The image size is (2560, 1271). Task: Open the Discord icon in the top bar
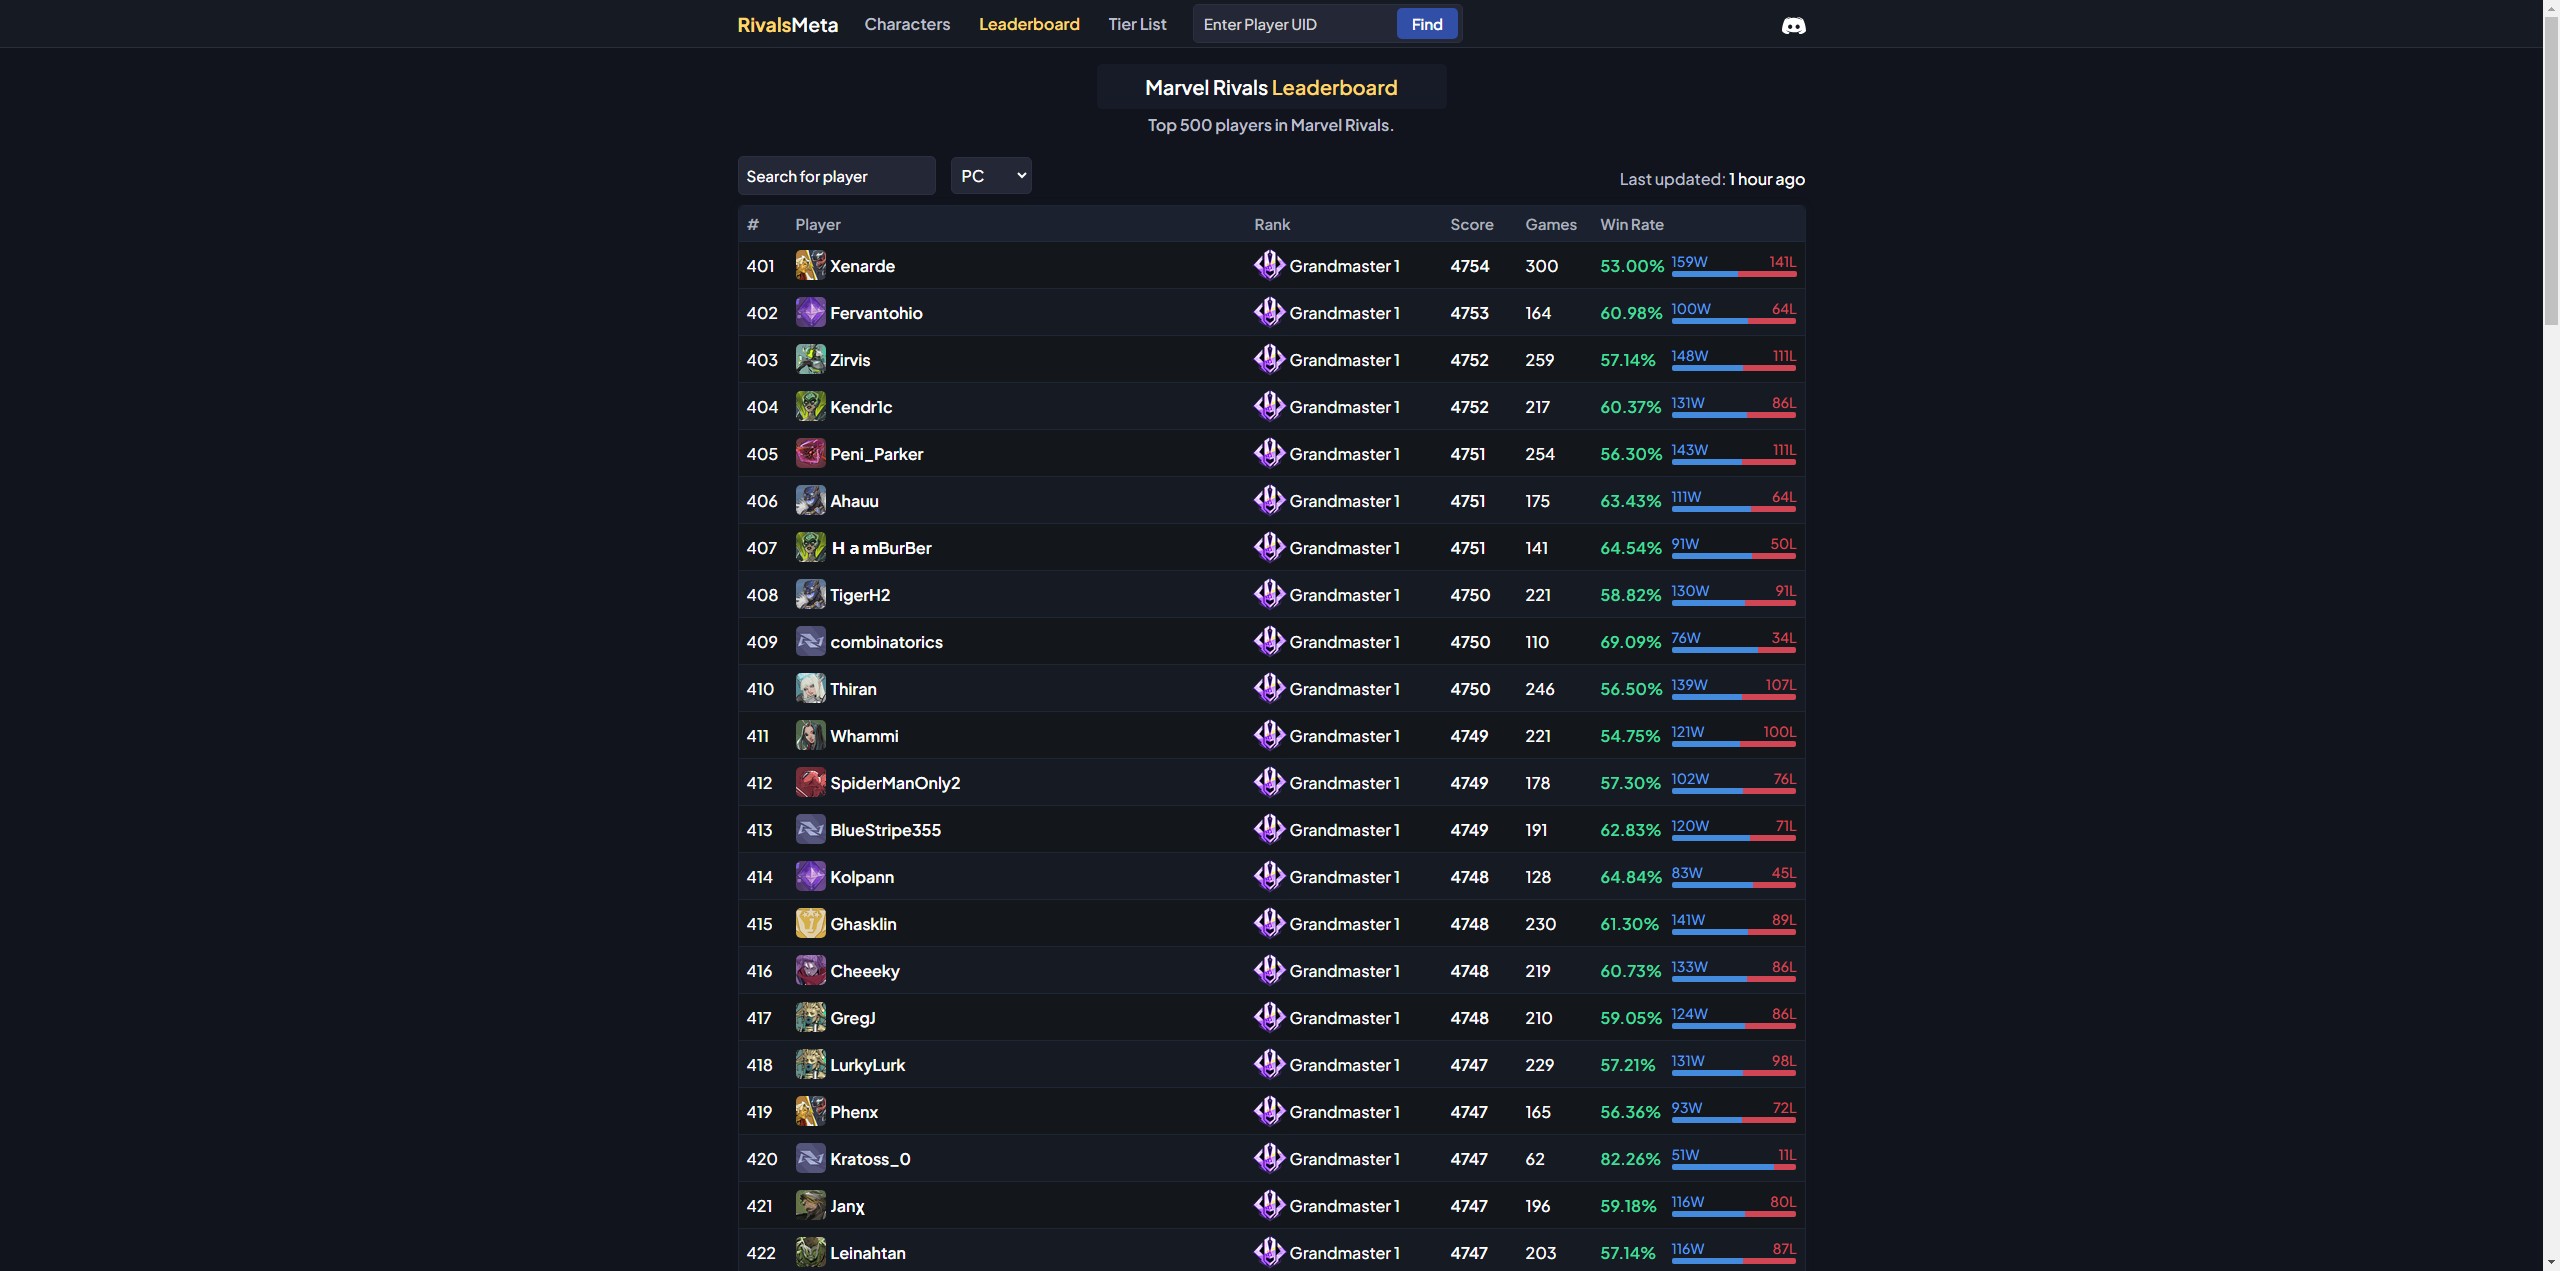(1793, 26)
